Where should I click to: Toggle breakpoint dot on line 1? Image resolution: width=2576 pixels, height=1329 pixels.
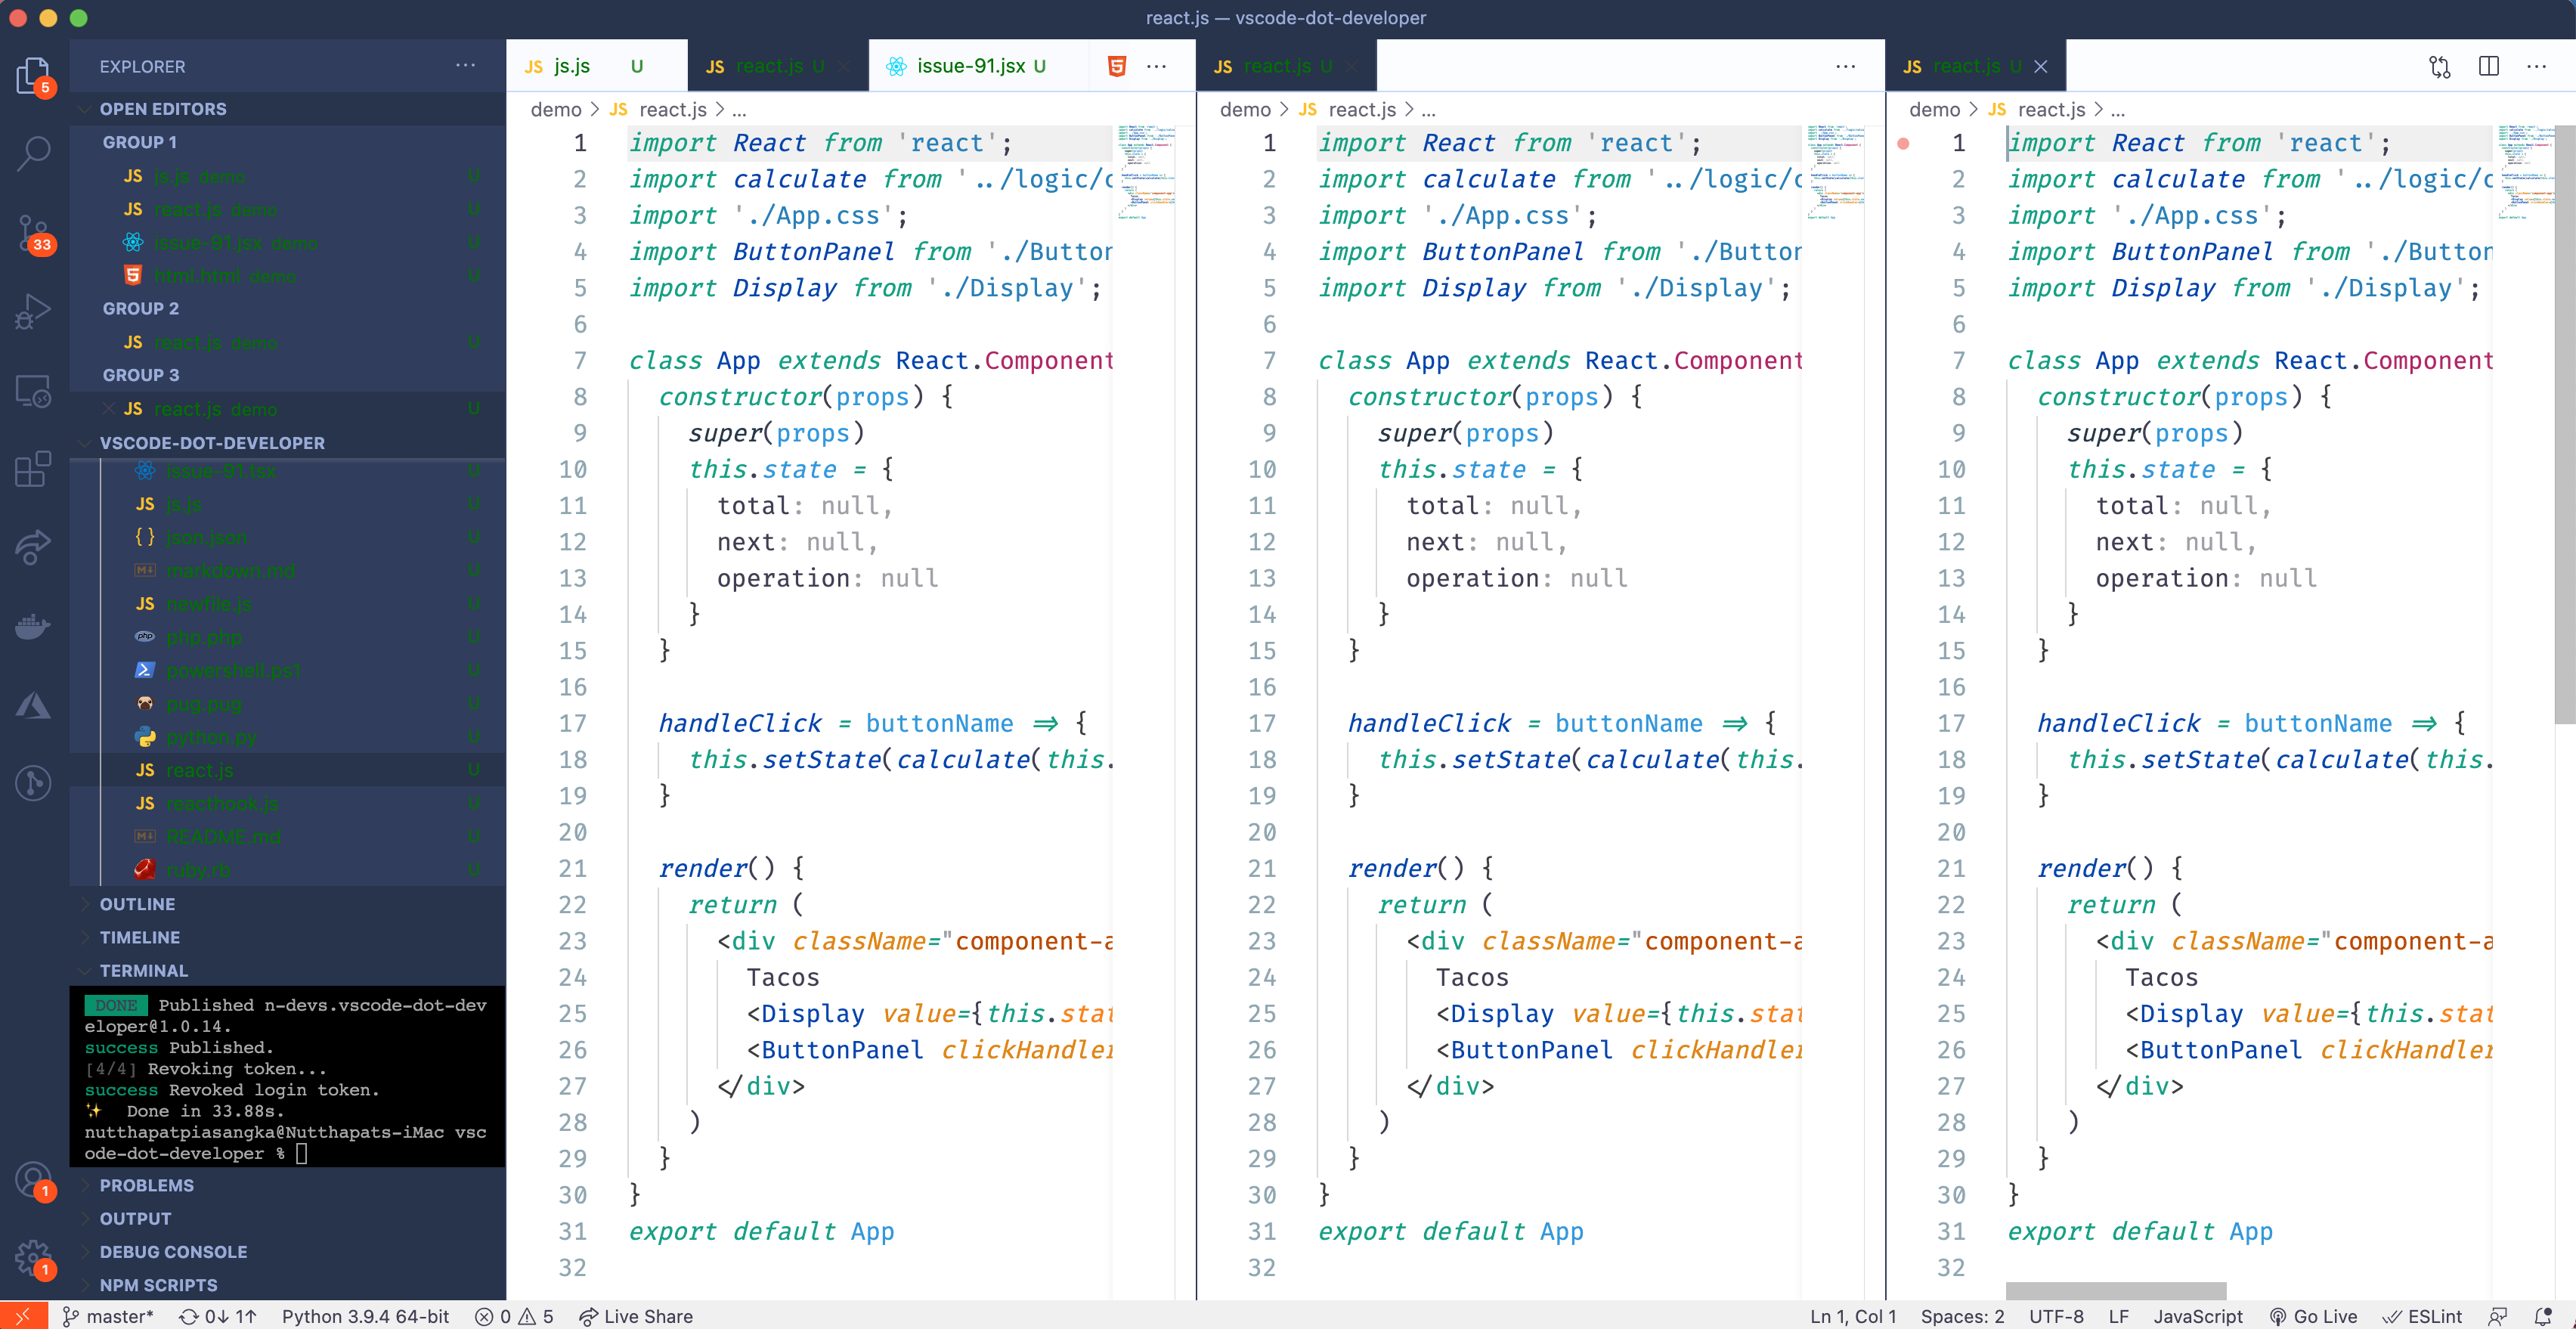[x=1903, y=143]
